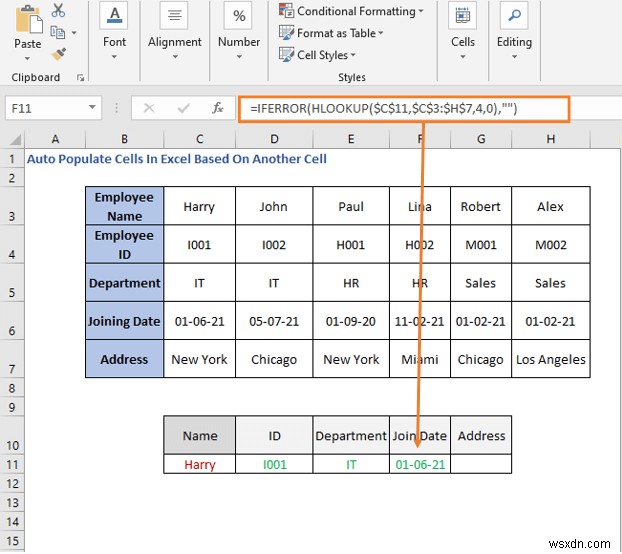Click the Cut scissors icon
The height and width of the screenshot is (554, 622).
[58, 11]
